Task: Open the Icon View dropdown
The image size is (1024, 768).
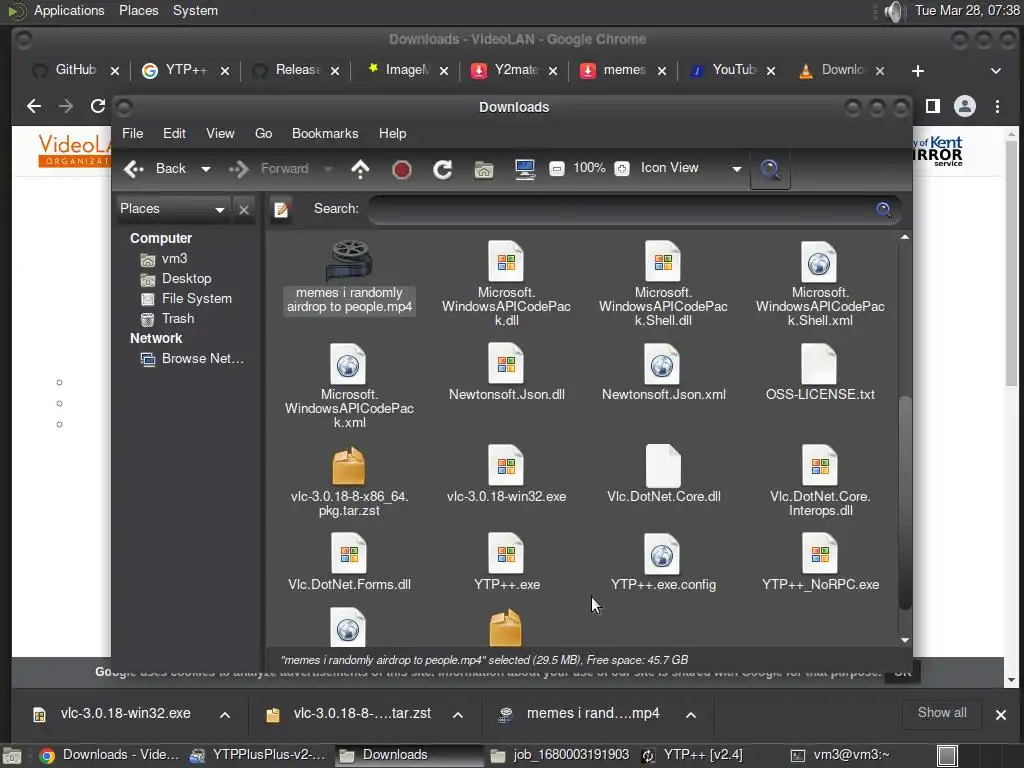Action: pyautogui.click(x=691, y=168)
